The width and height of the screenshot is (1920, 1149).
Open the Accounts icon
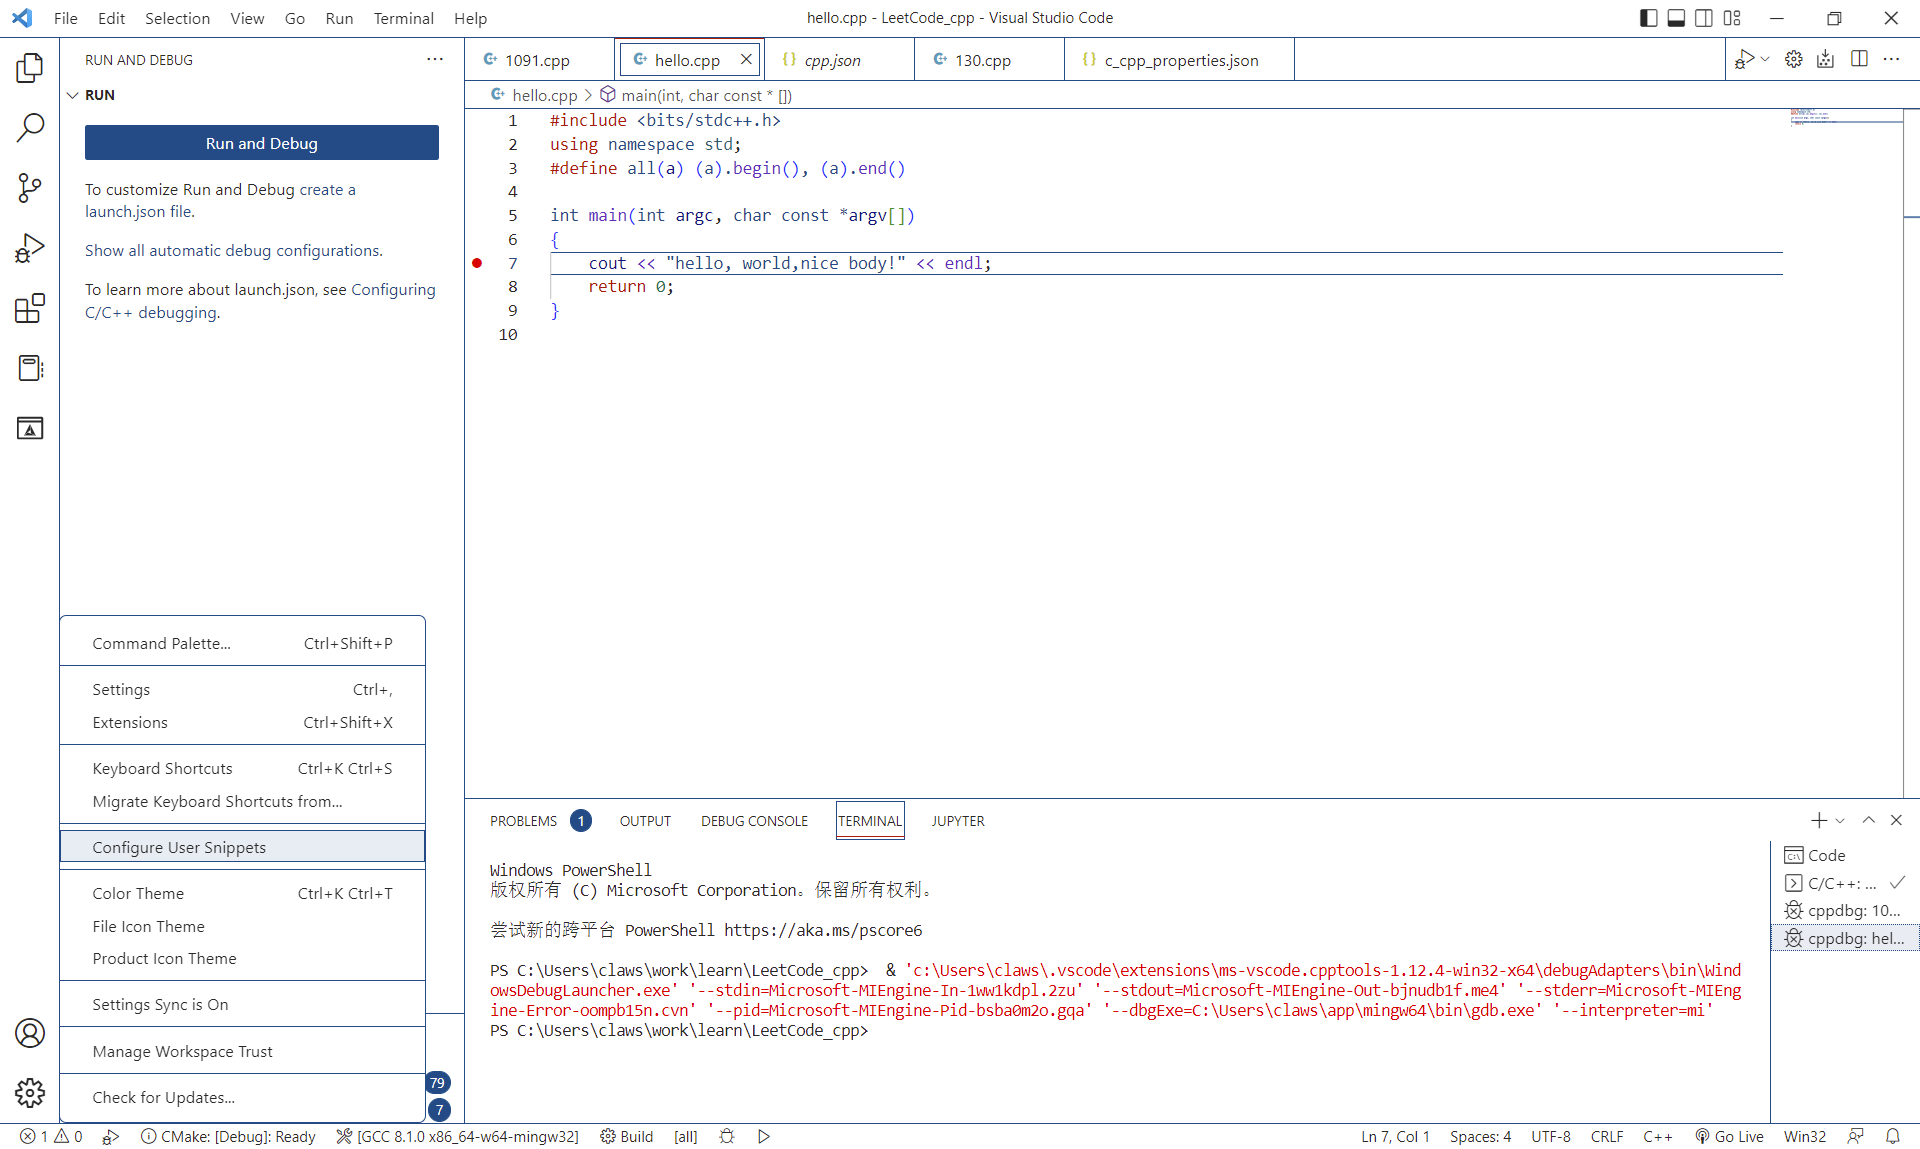pyautogui.click(x=30, y=1033)
